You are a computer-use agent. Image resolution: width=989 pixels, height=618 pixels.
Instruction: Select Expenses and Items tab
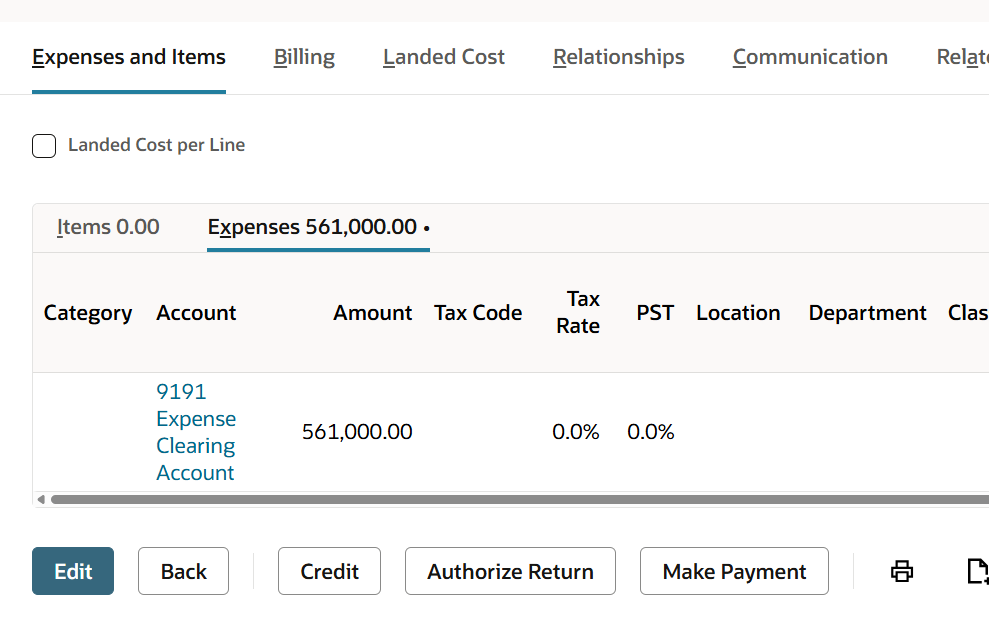[129, 57]
